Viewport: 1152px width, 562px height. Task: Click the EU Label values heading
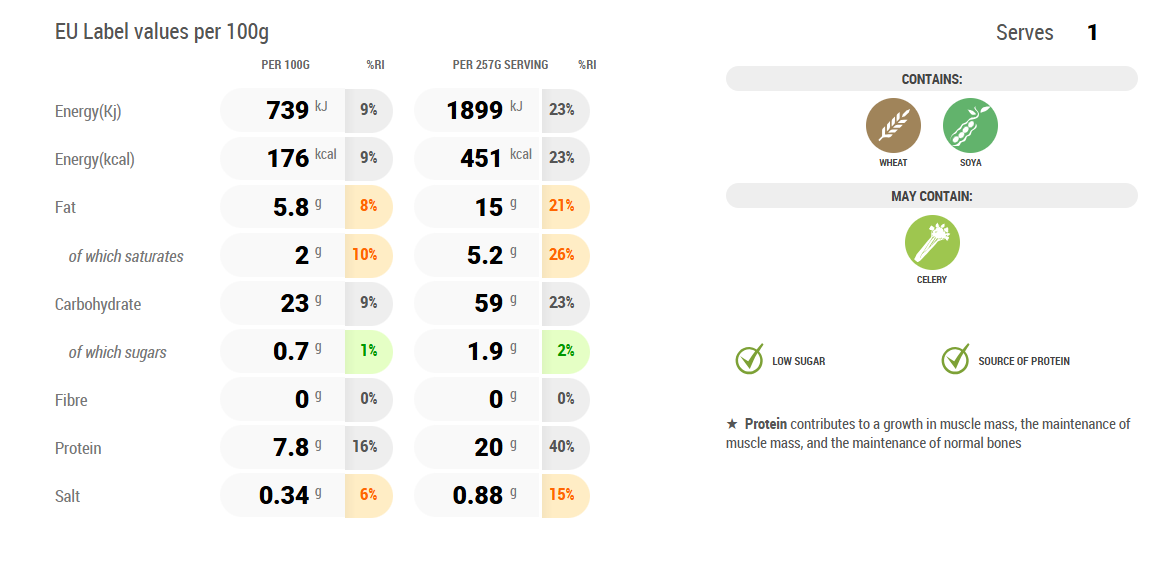click(x=162, y=32)
